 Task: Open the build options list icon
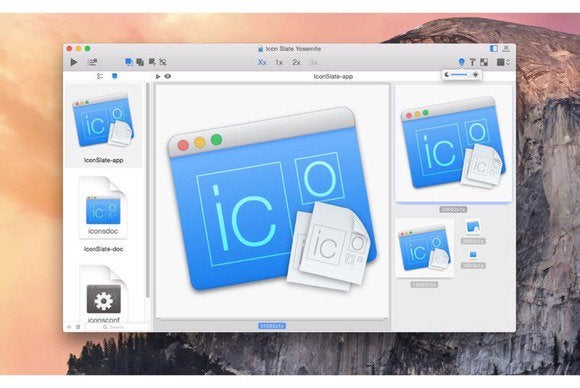click(x=92, y=62)
